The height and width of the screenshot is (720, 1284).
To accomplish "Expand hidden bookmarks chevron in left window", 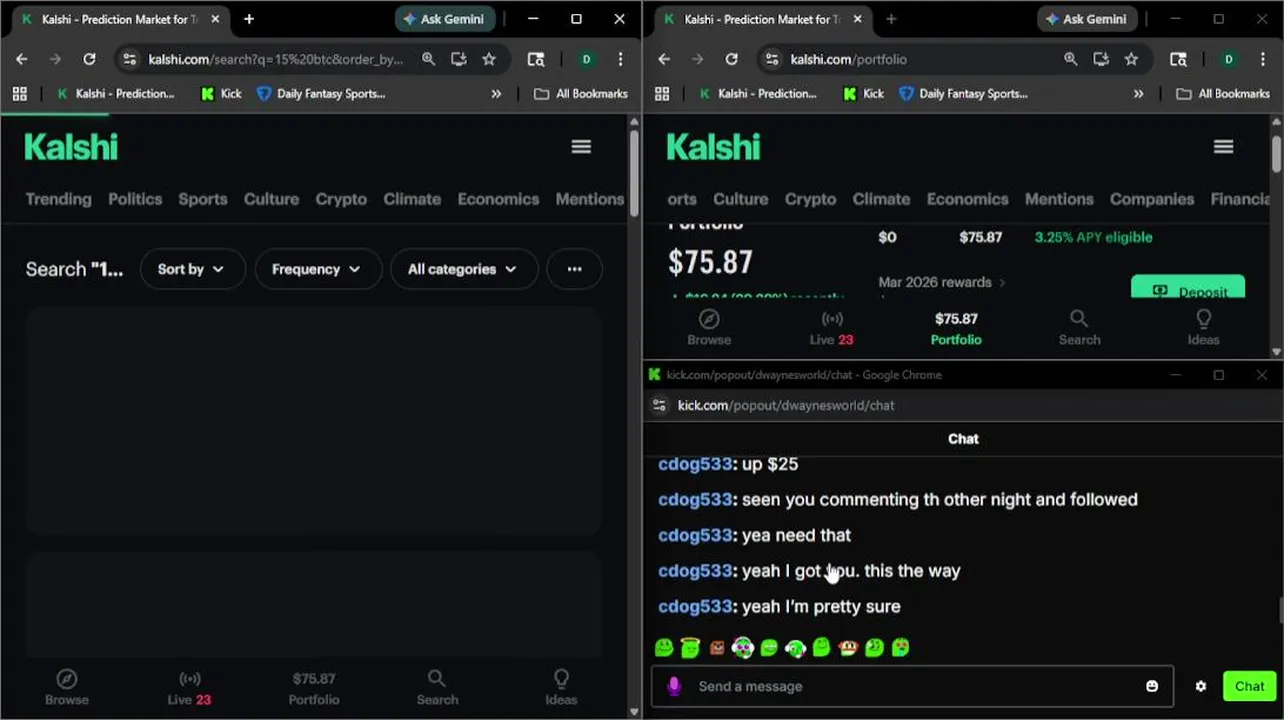I will (496, 94).
